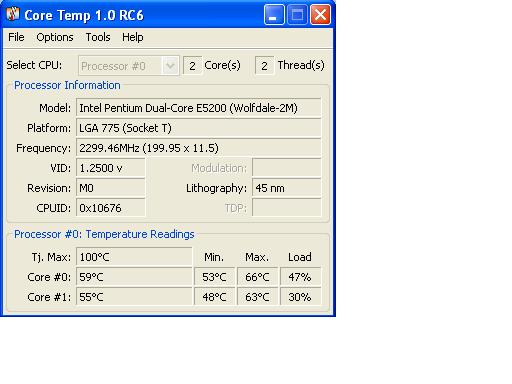Click the Frequency field 2299.46MHz

[x=199, y=148]
